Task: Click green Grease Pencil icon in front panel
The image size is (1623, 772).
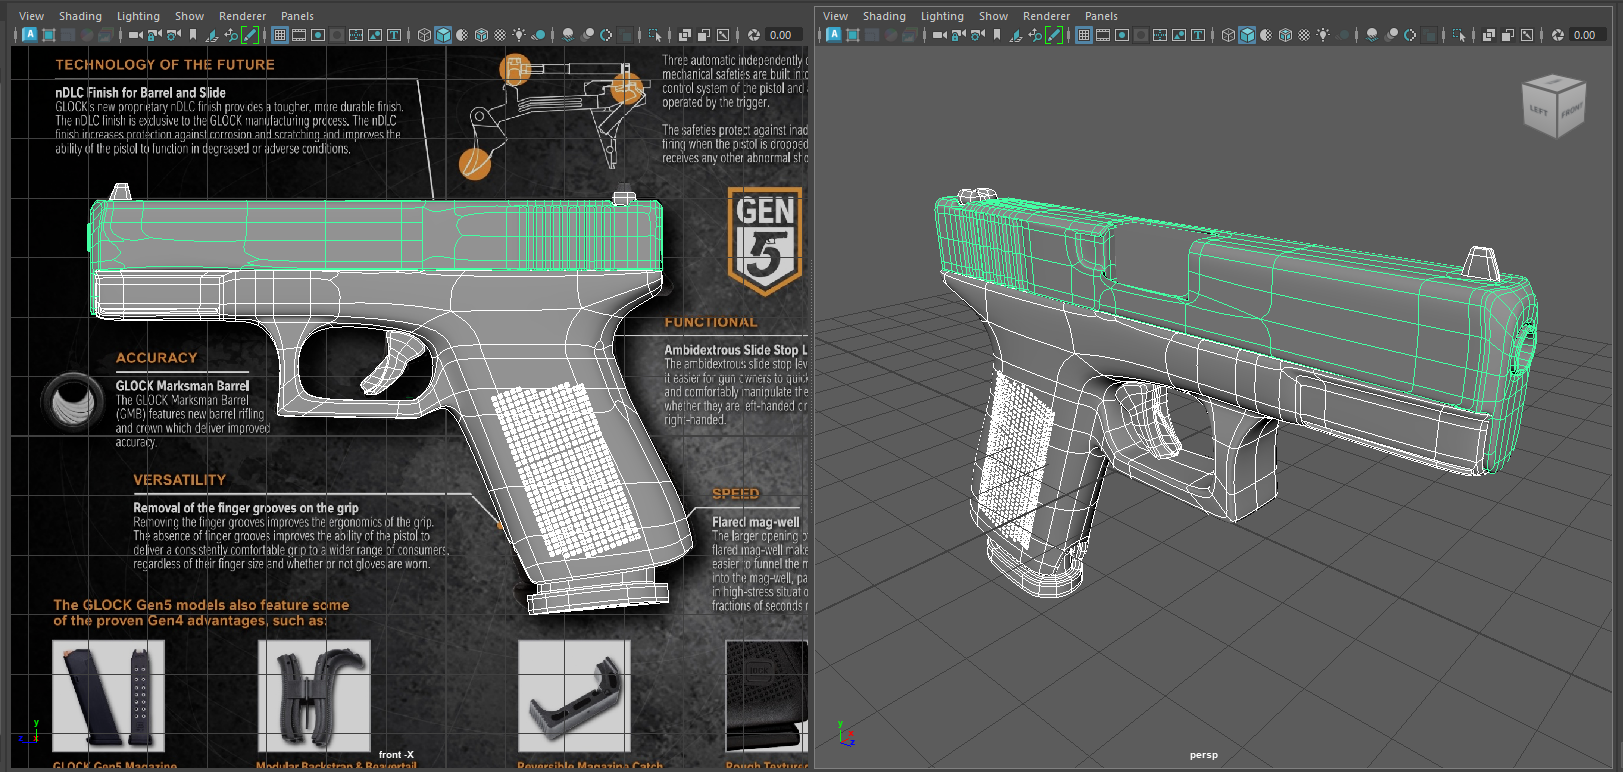Action: point(250,35)
